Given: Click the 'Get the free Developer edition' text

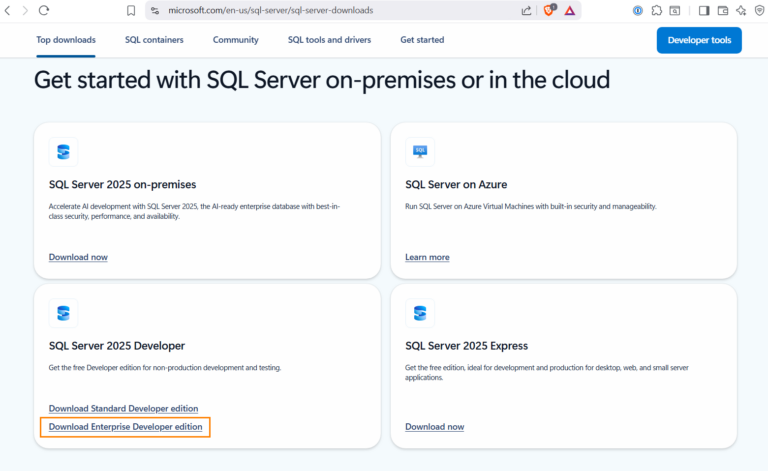Looking at the screenshot, I should (x=165, y=368).
